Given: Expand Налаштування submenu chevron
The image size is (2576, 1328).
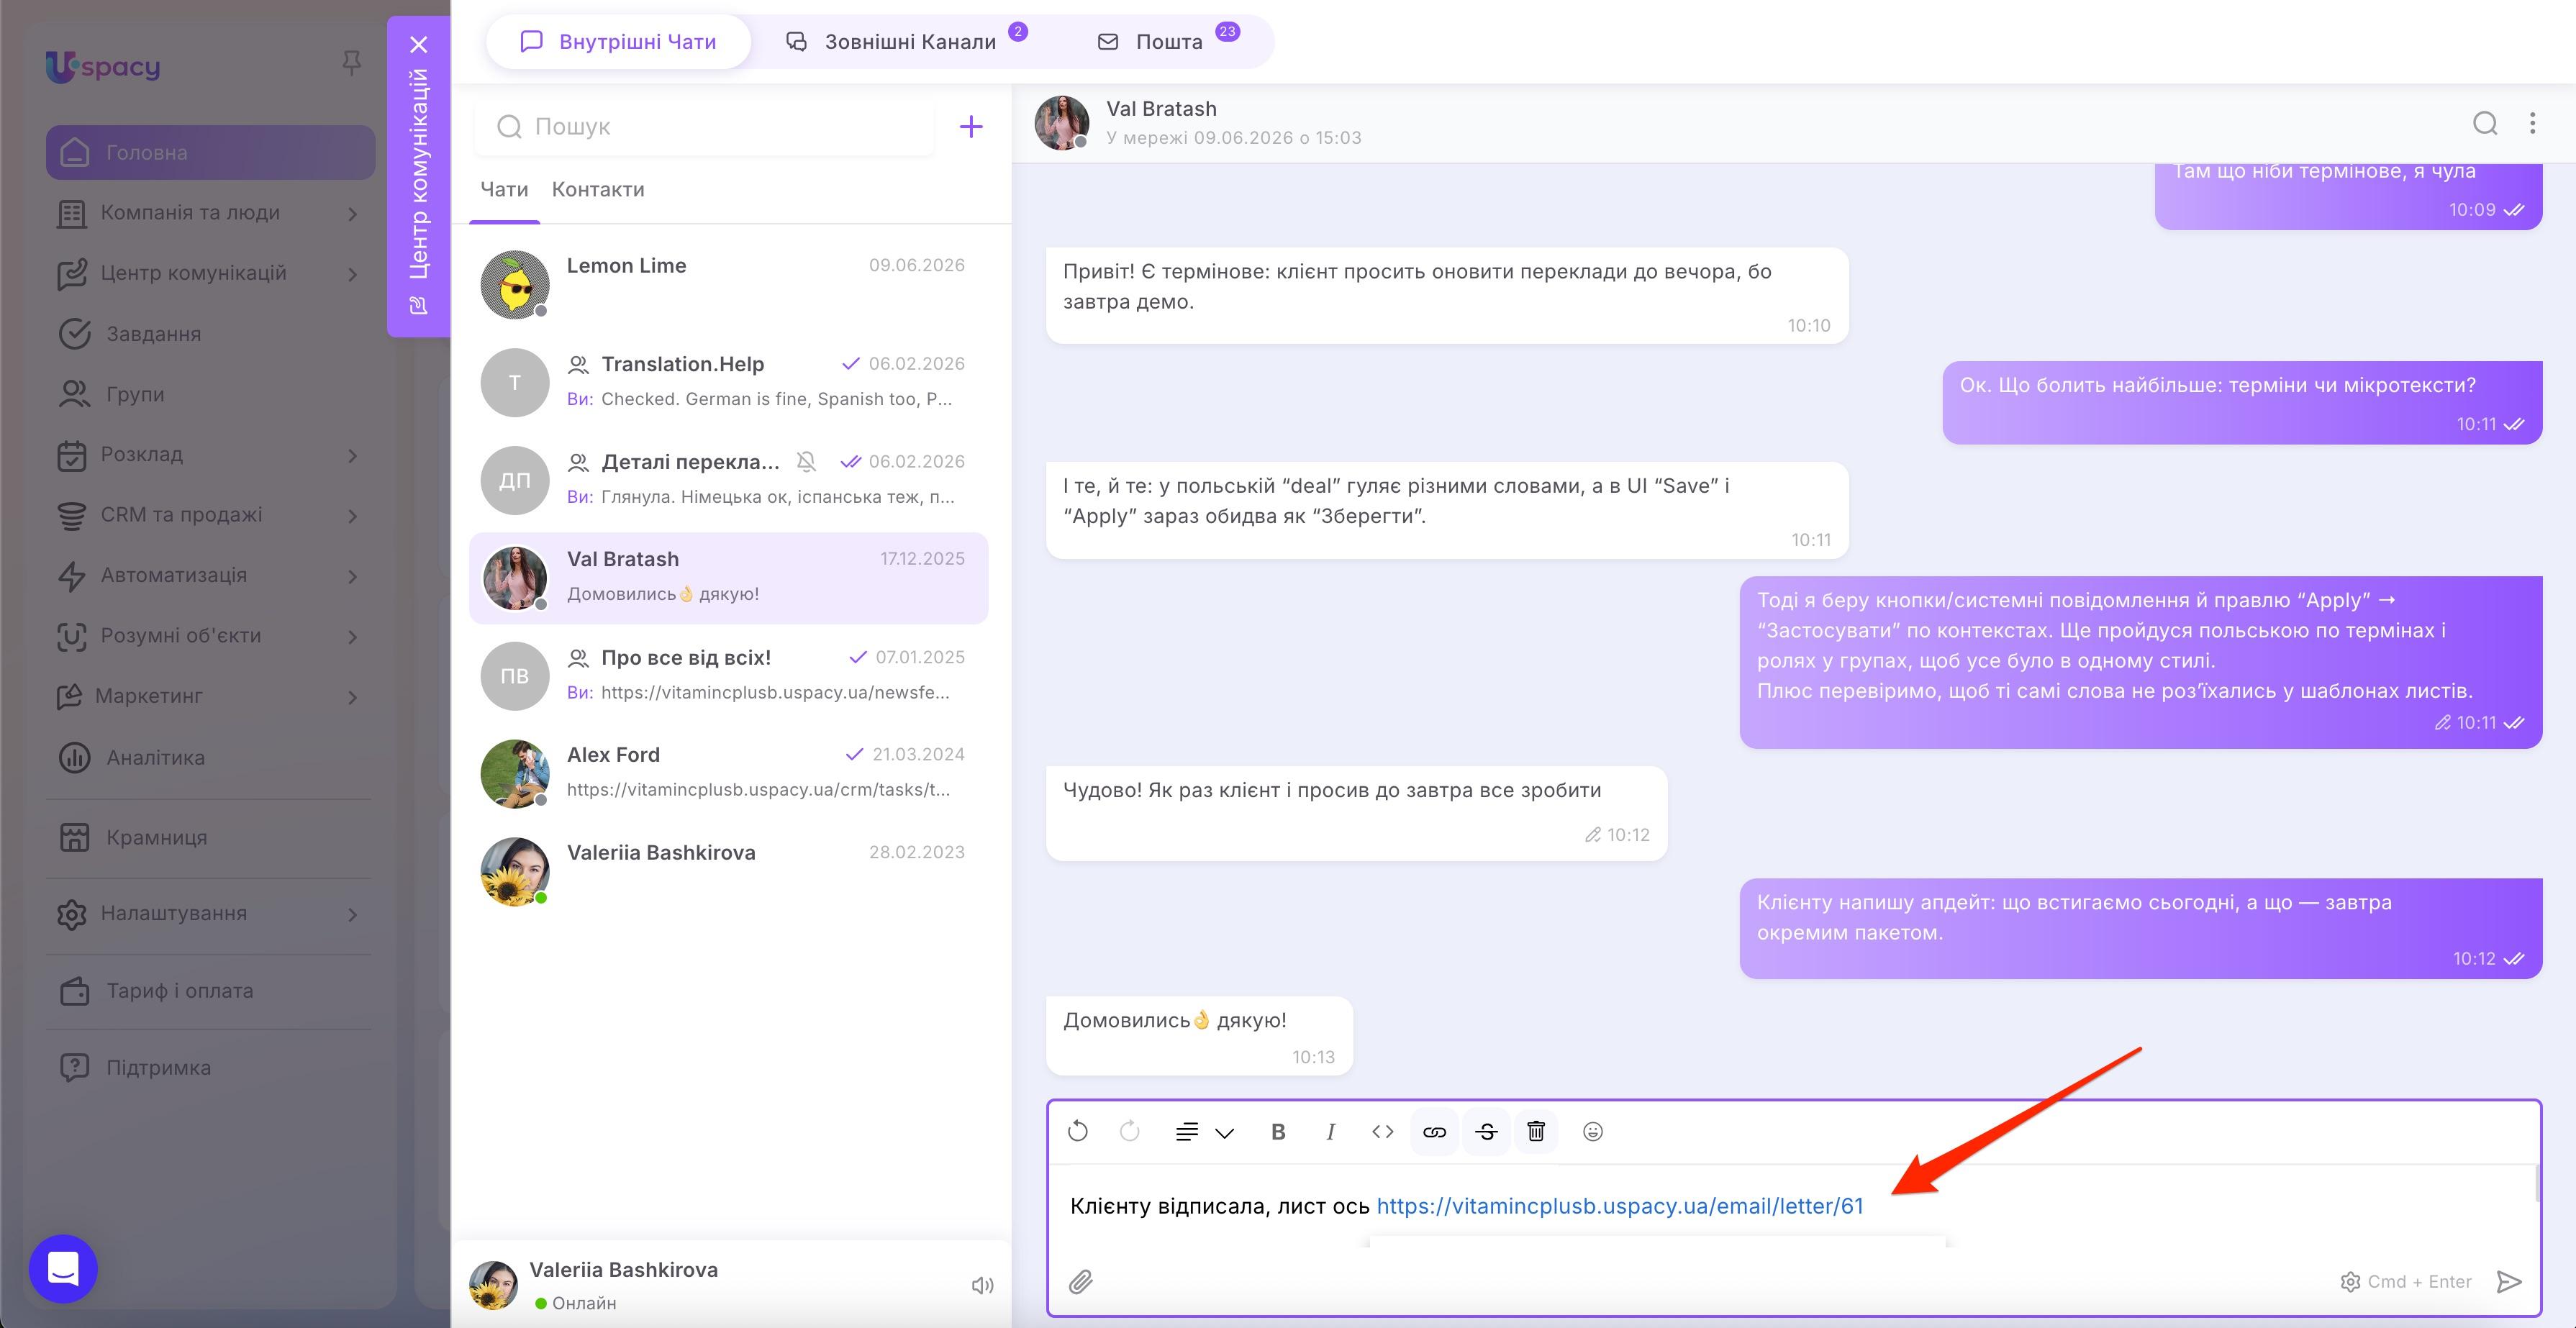Looking at the screenshot, I should [352, 914].
